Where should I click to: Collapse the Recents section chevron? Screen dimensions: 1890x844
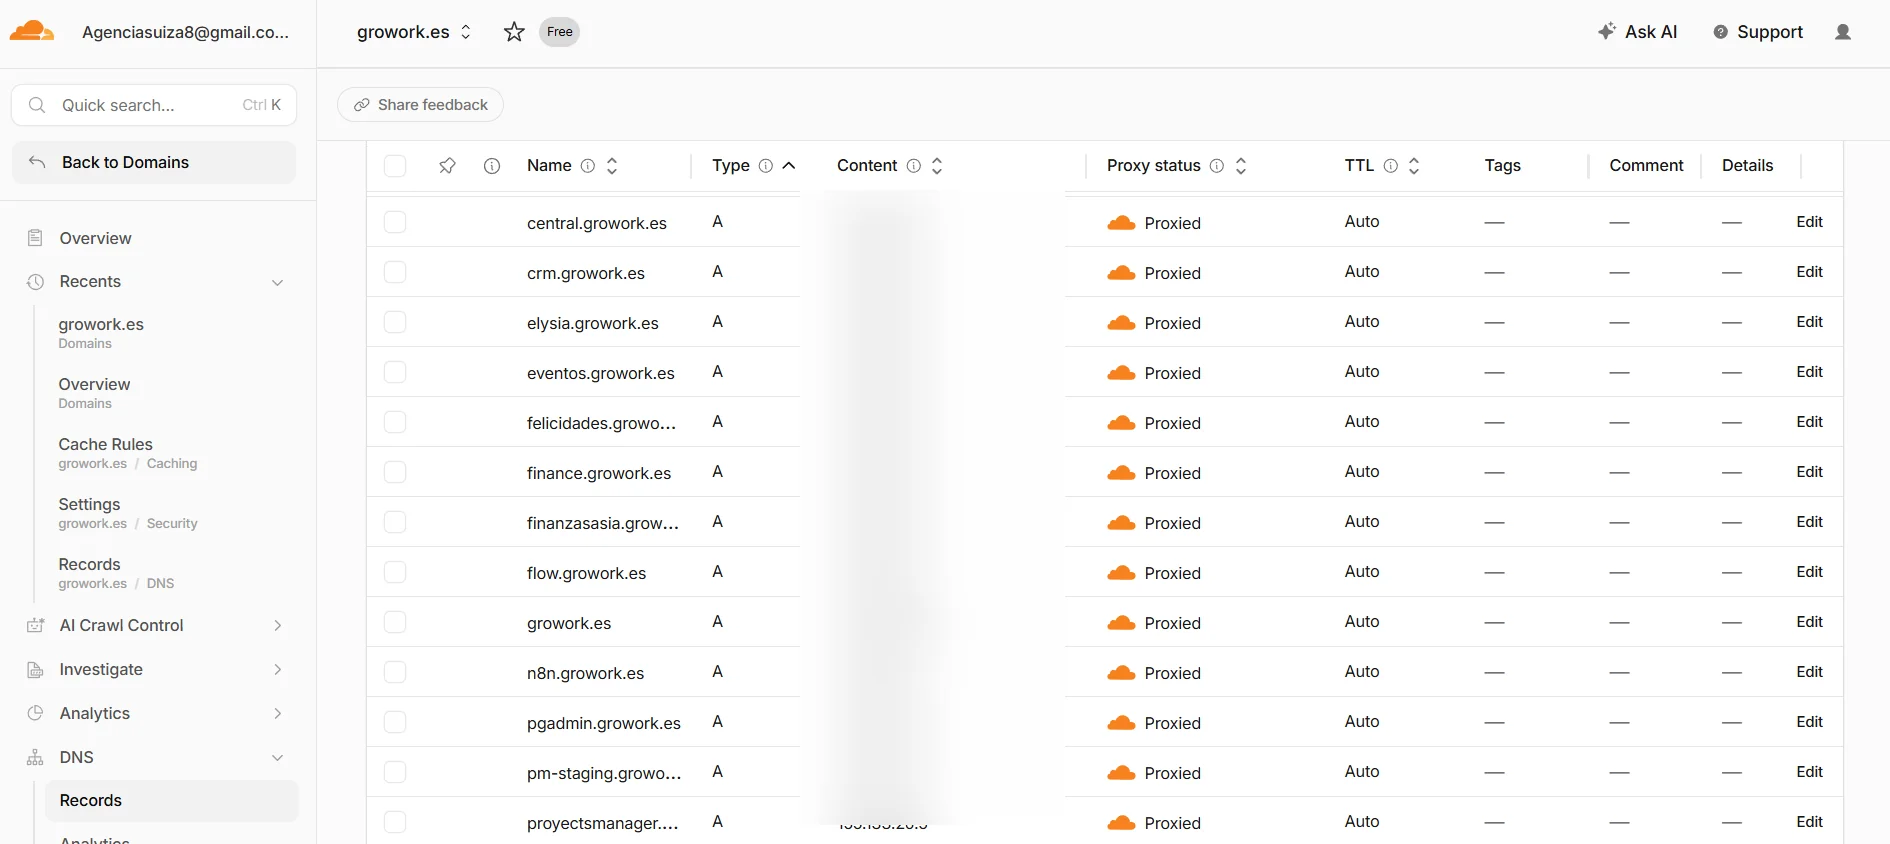coord(278,282)
